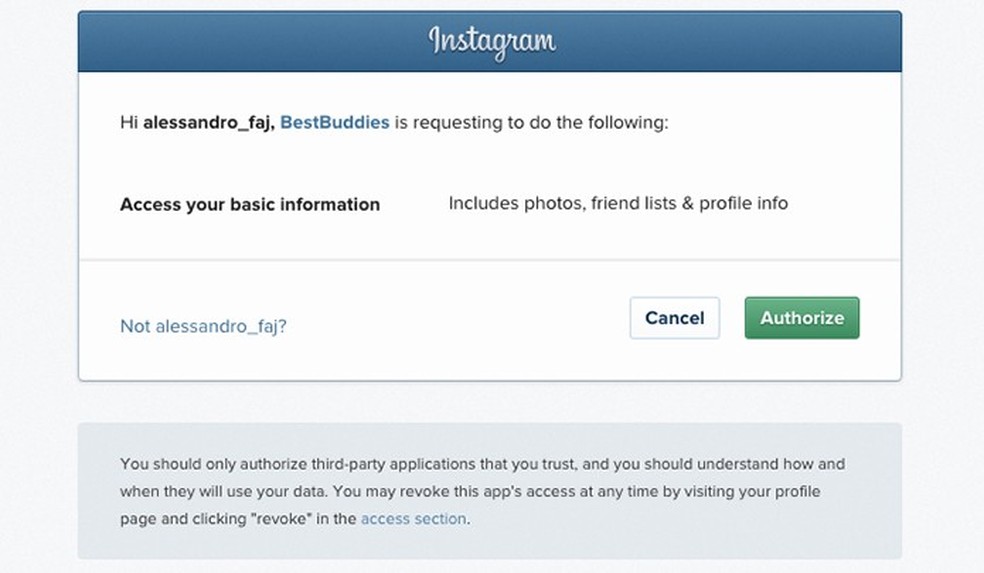
Task: Click the "when they will use your data" text
Action: 223,492
